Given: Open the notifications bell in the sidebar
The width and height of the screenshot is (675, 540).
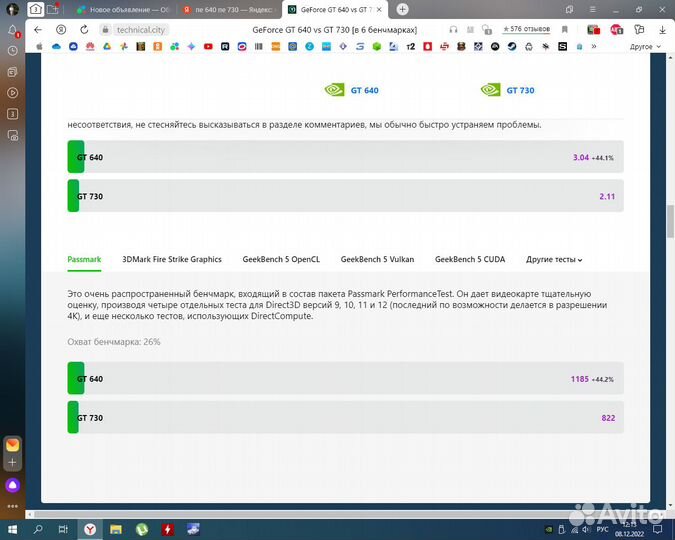Looking at the screenshot, I should click(12, 31).
